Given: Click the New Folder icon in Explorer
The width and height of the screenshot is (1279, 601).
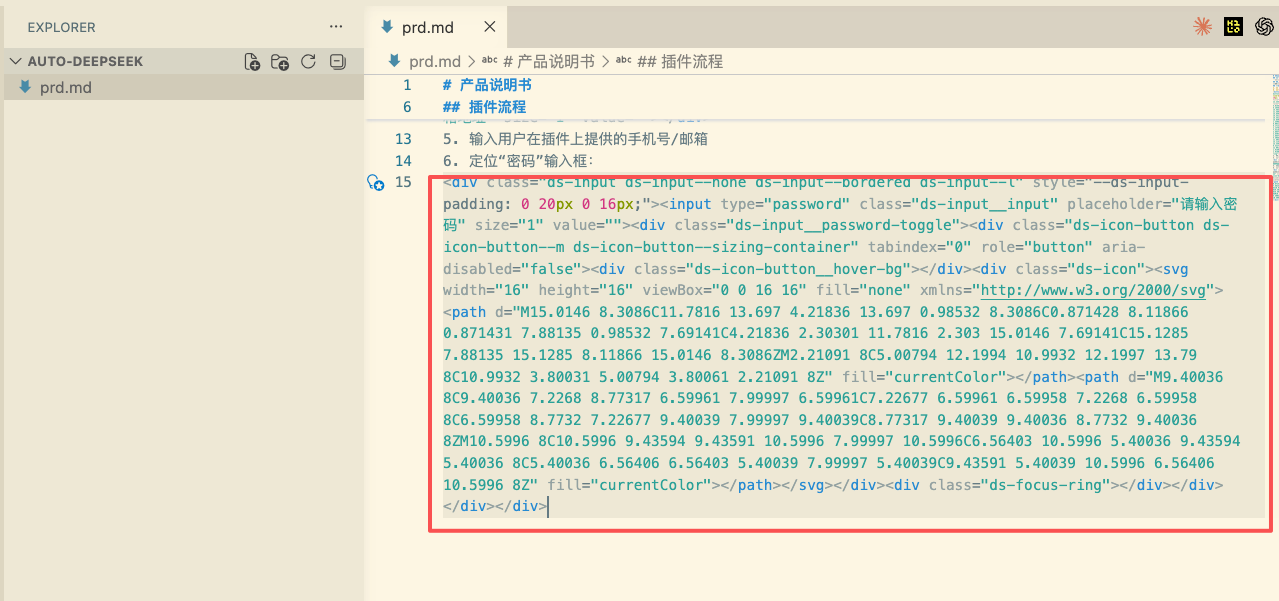Looking at the screenshot, I should pos(280,62).
